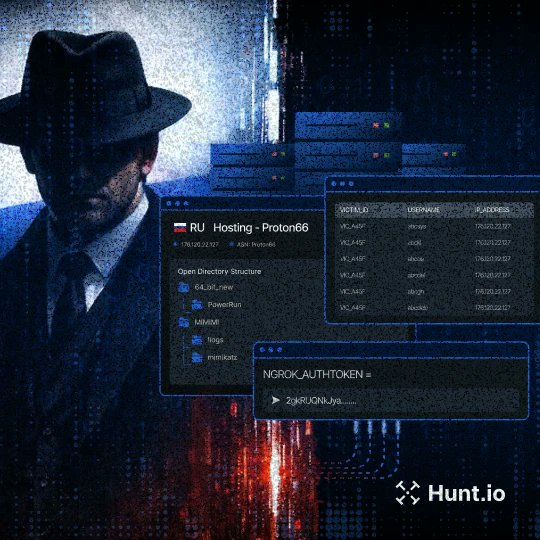Select the '64_bit_new' folder name
The height and width of the screenshot is (540, 540).
pyautogui.click(x=214, y=287)
